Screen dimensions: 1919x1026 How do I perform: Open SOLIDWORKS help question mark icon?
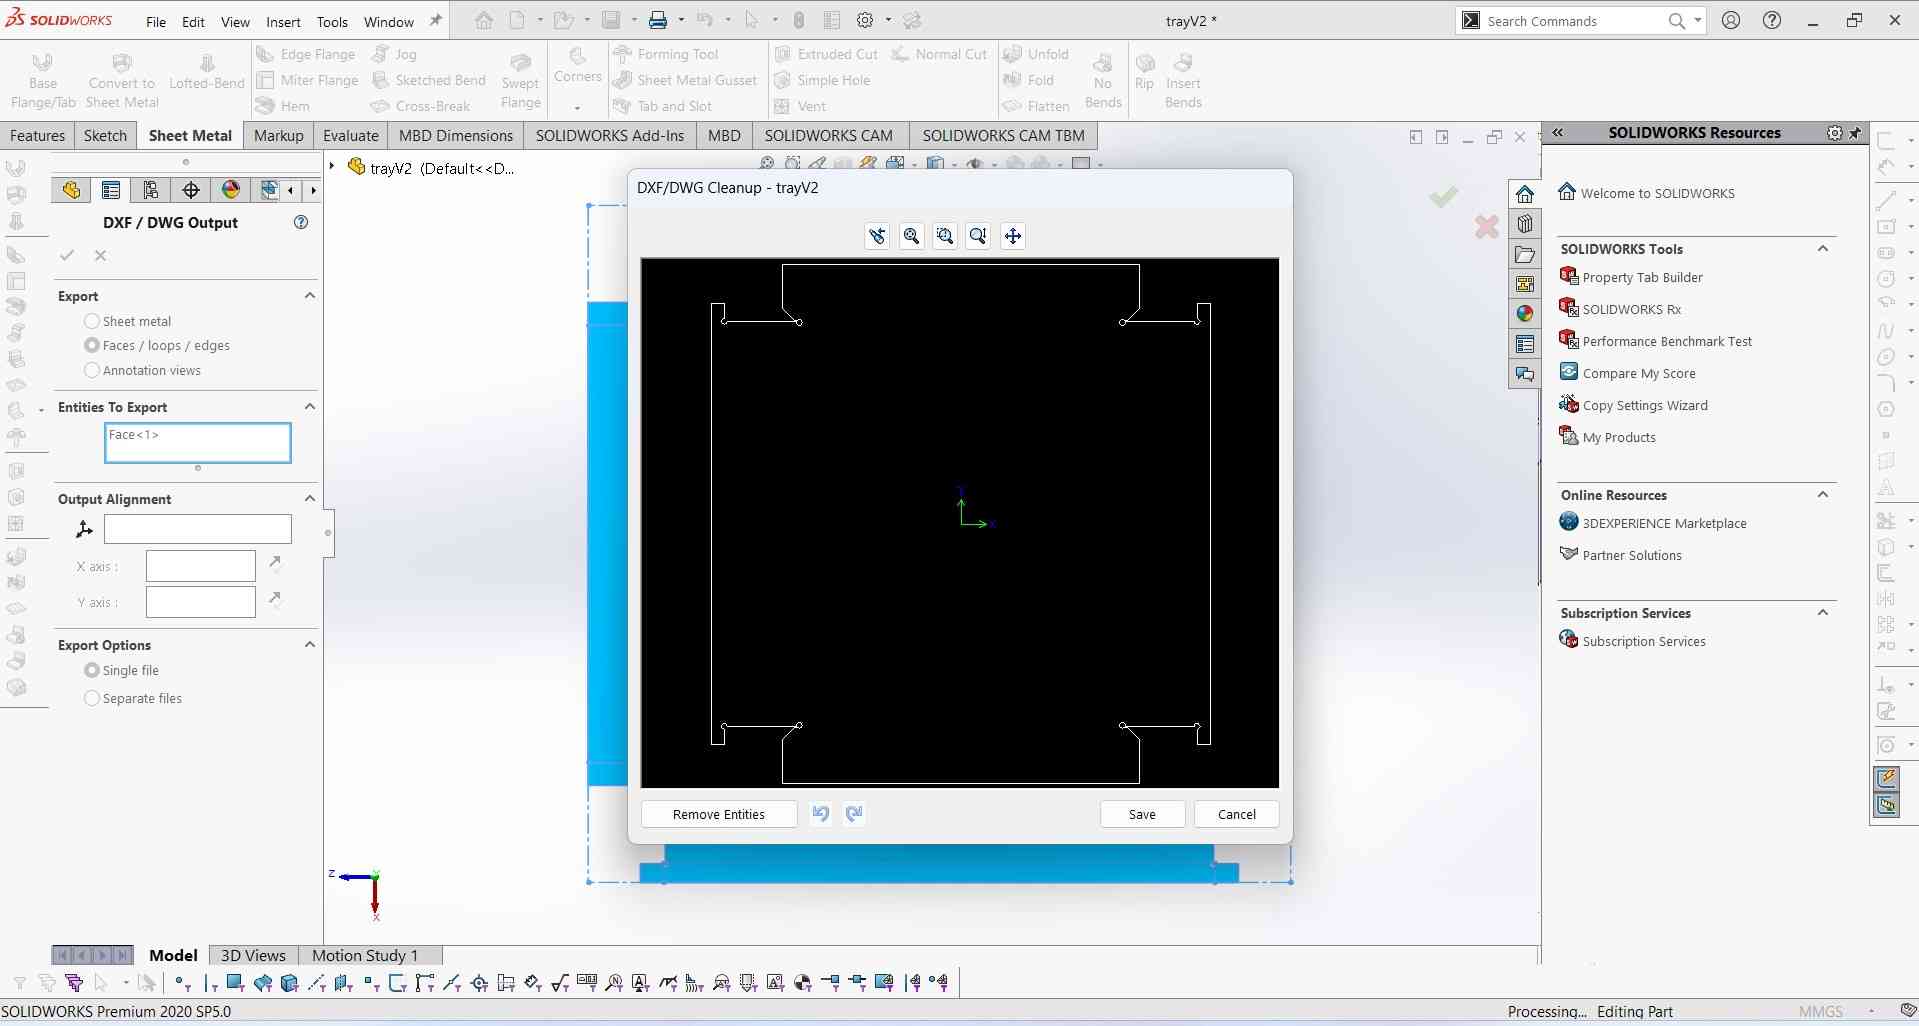click(x=1772, y=20)
